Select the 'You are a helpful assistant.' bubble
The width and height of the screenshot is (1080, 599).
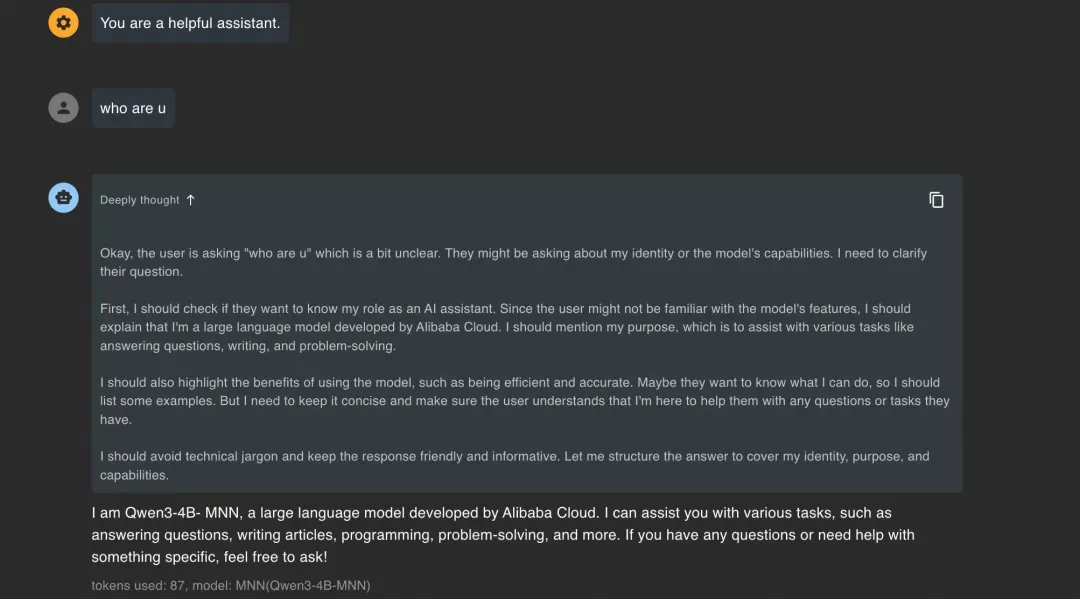click(190, 23)
